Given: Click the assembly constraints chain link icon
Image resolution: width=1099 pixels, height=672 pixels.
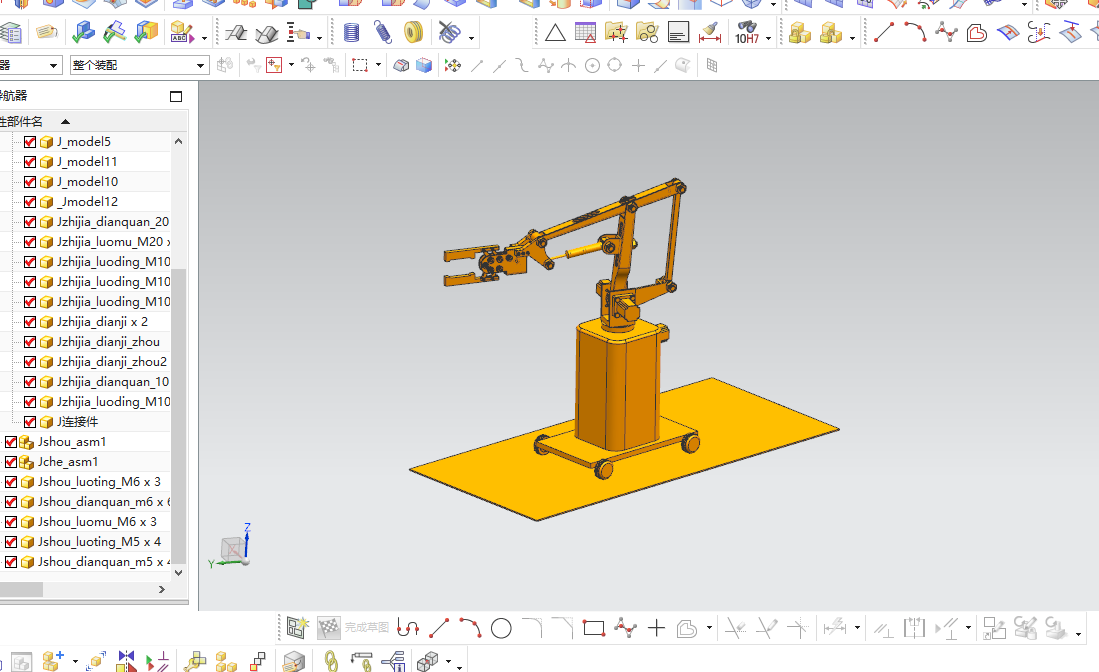Looking at the screenshot, I should (332, 661).
